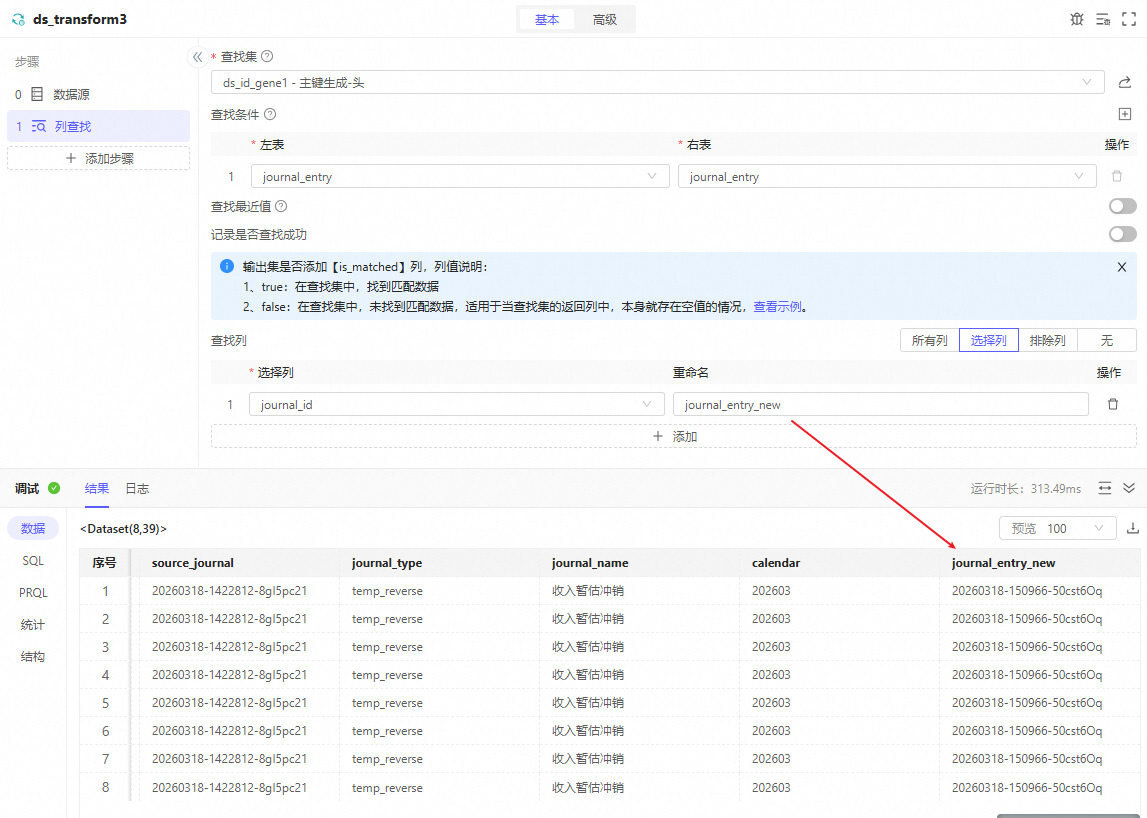Viewport: 1147px width, 818px height.
Task: Click the 添加步骤 button
Action: 99,158
